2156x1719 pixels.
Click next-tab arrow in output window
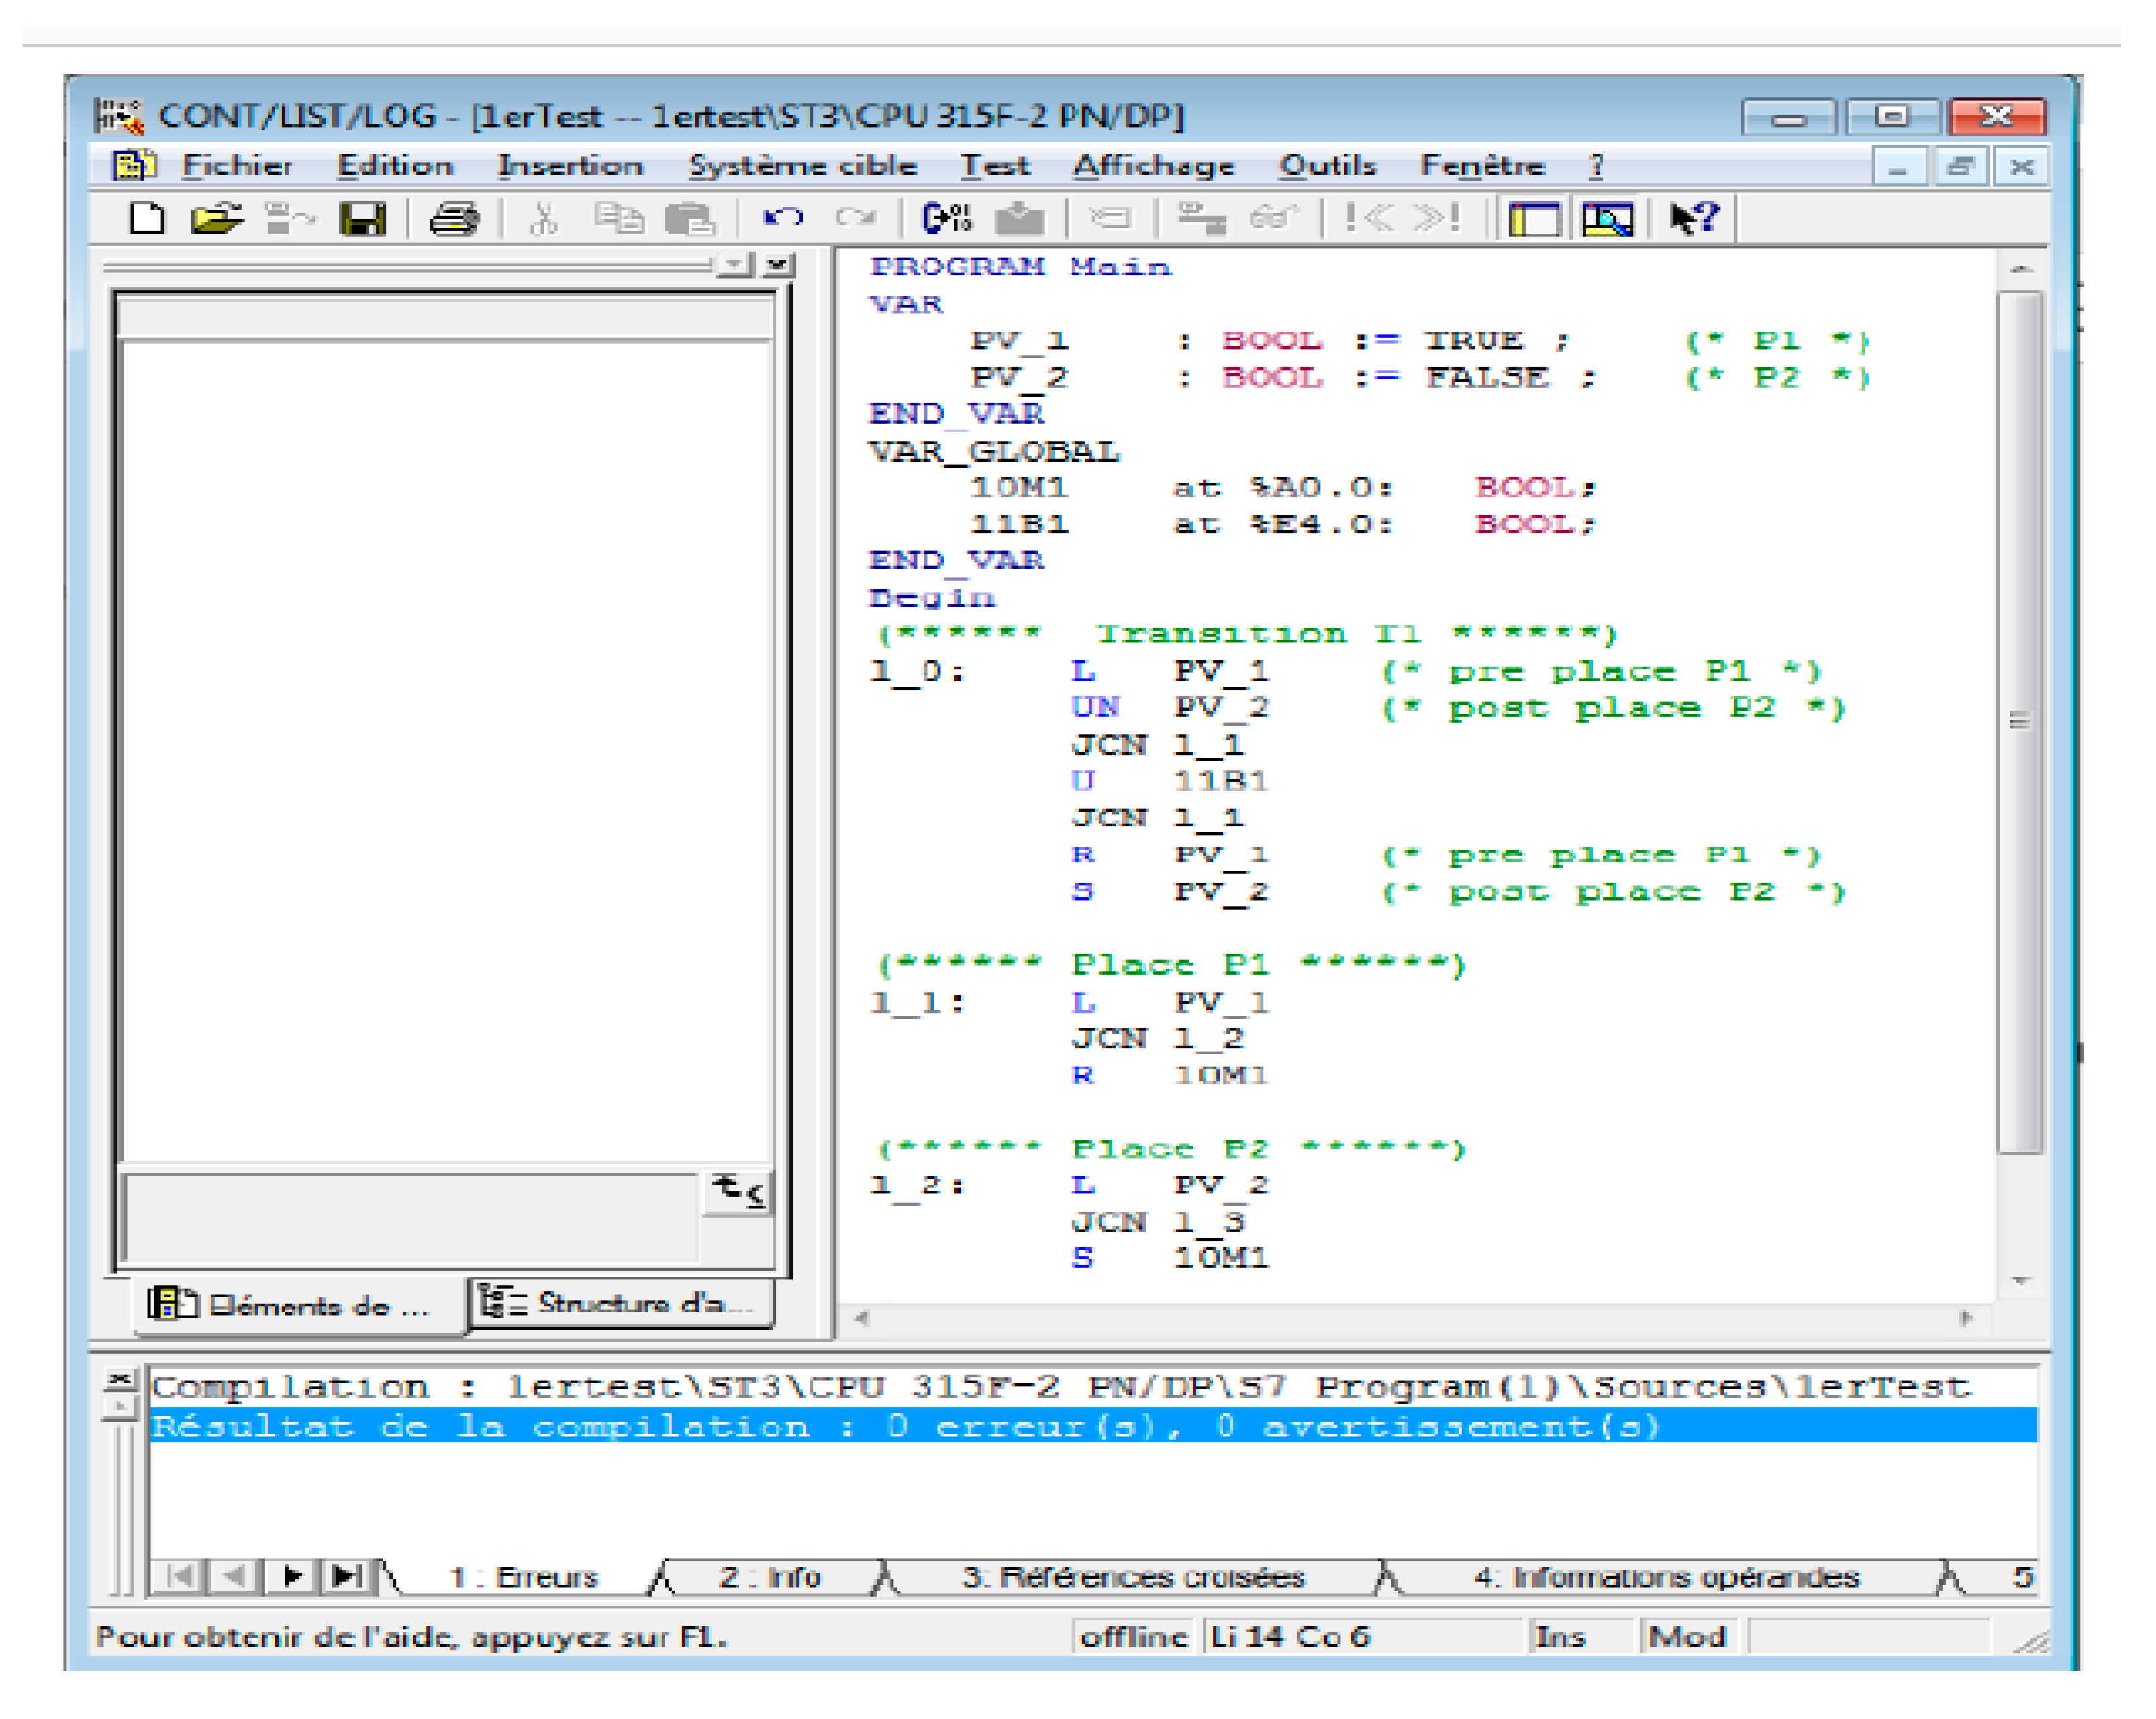pyautogui.click(x=292, y=1577)
